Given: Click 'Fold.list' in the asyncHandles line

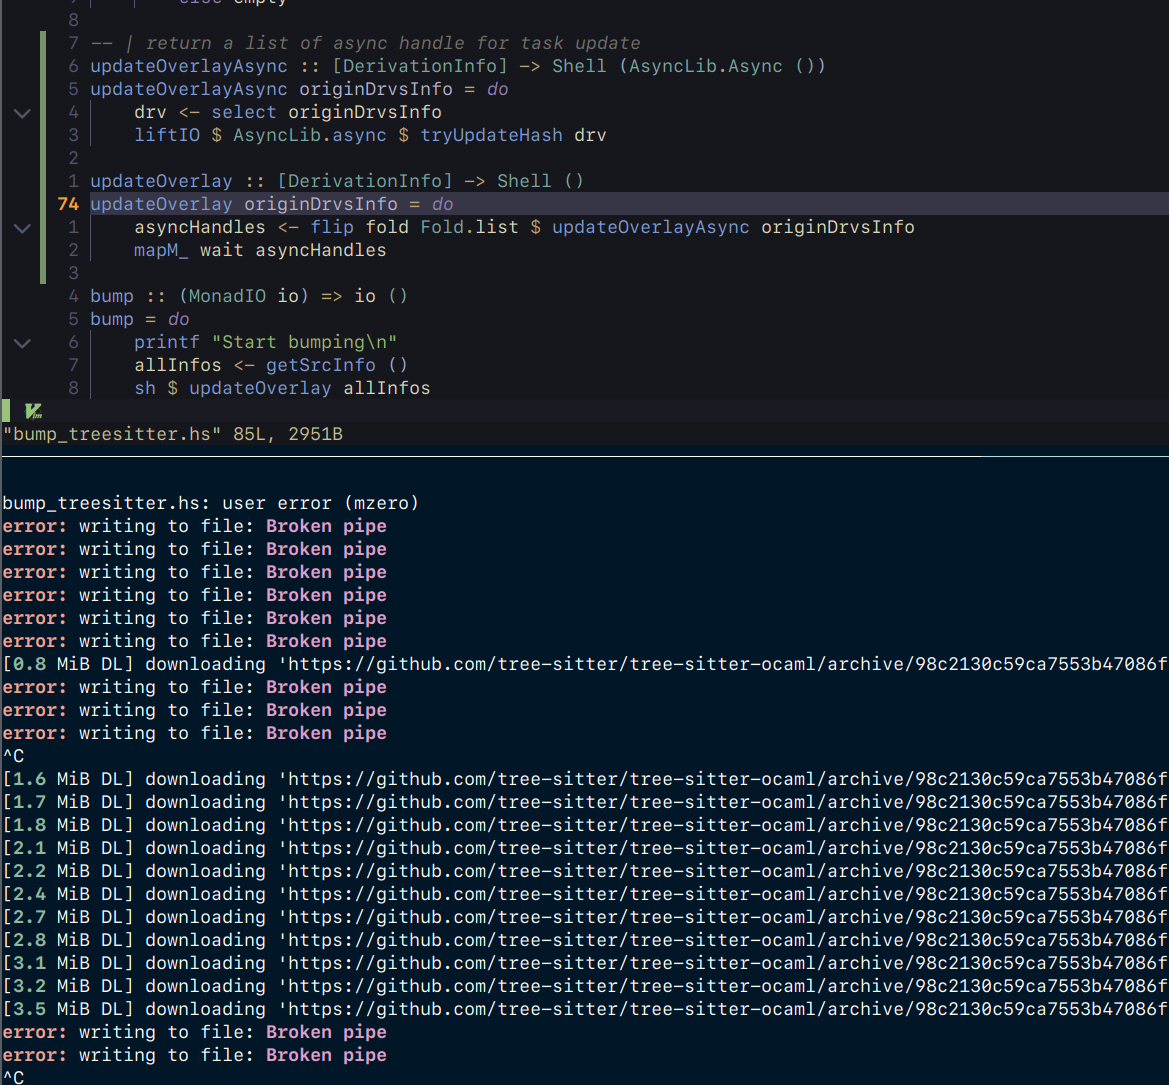Looking at the screenshot, I should pos(469,227).
